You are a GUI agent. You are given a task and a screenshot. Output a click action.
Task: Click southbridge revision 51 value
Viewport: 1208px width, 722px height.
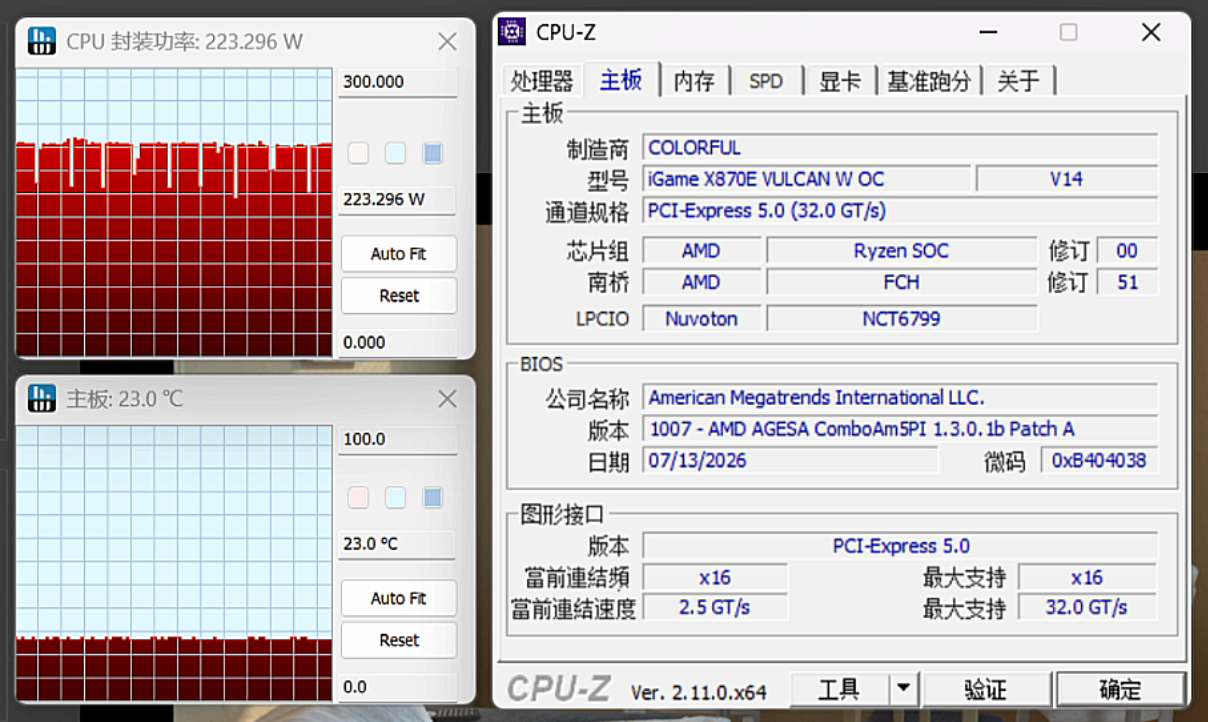(1127, 282)
